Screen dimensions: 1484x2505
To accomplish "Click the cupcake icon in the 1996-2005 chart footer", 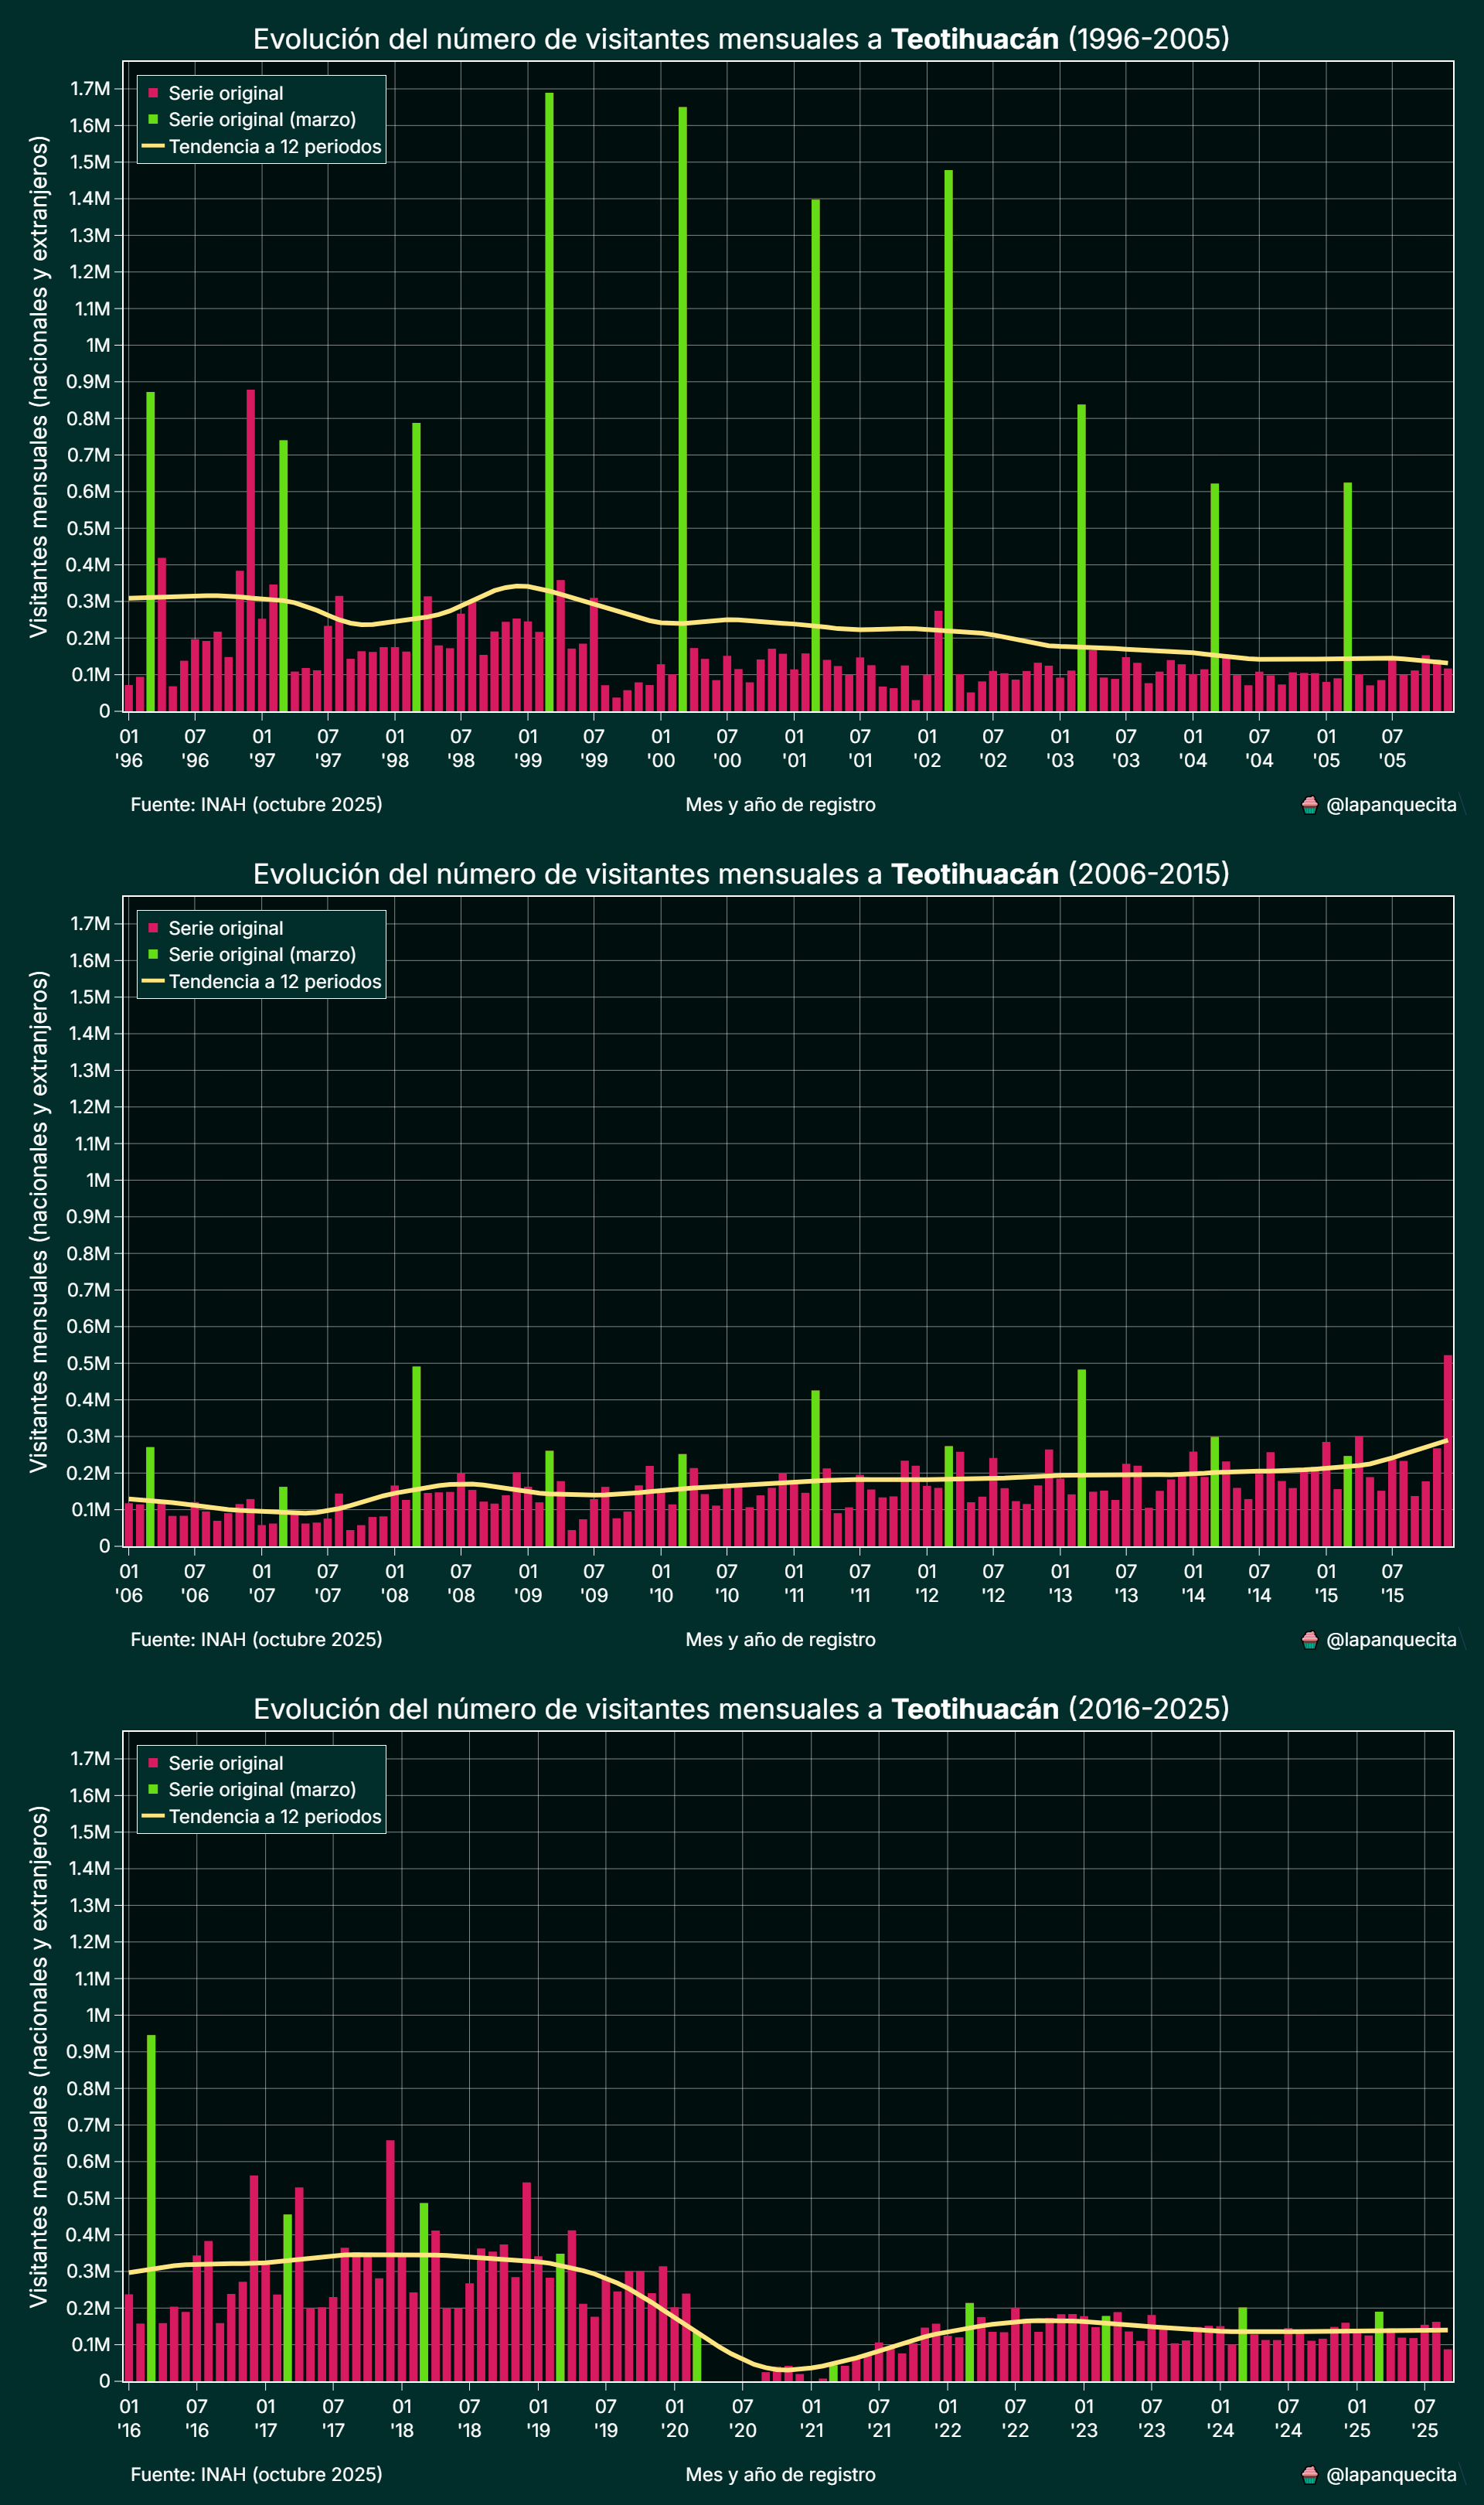I will point(1309,805).
